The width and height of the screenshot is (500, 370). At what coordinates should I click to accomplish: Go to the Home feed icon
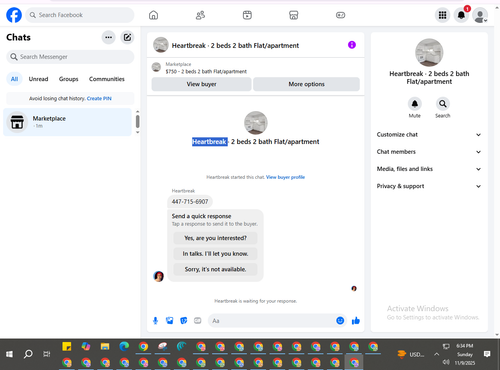[x=153, y=15]
